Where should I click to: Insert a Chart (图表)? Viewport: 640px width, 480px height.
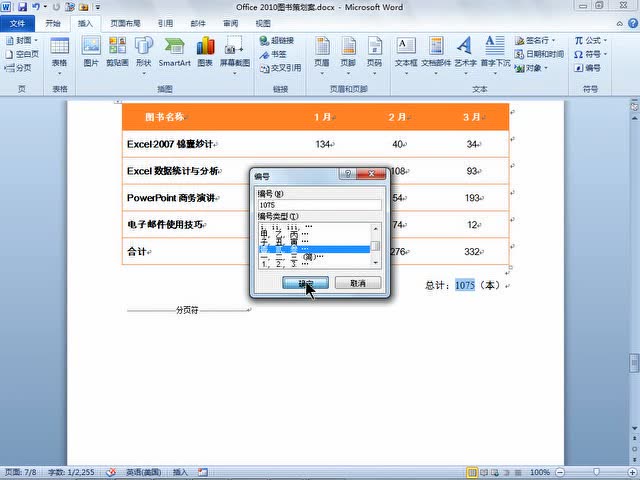205,53
